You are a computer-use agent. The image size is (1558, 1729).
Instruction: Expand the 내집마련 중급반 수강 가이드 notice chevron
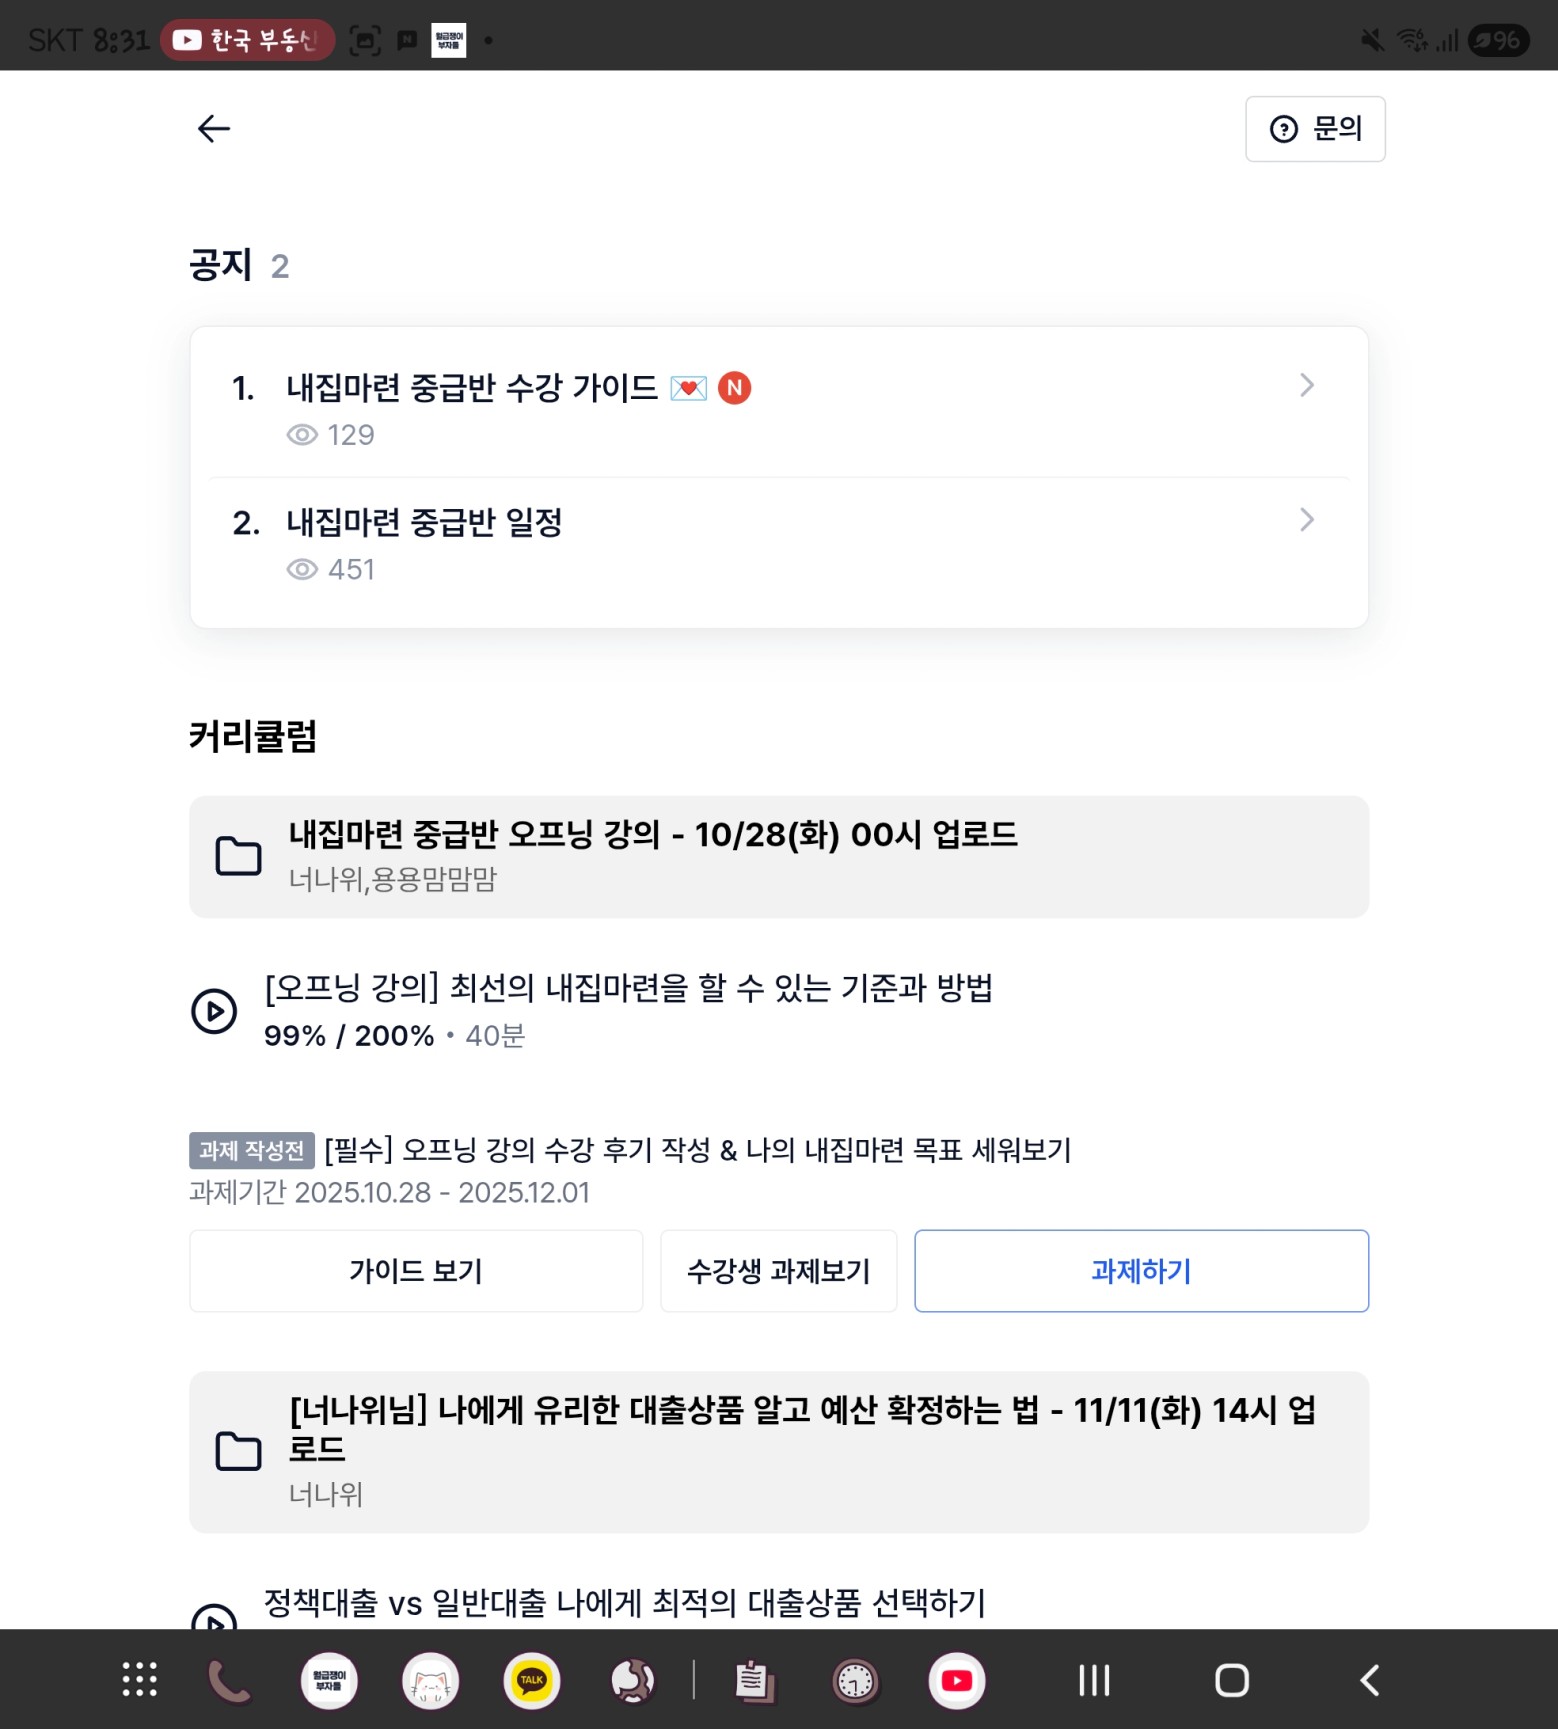(x=1306, y=386)
